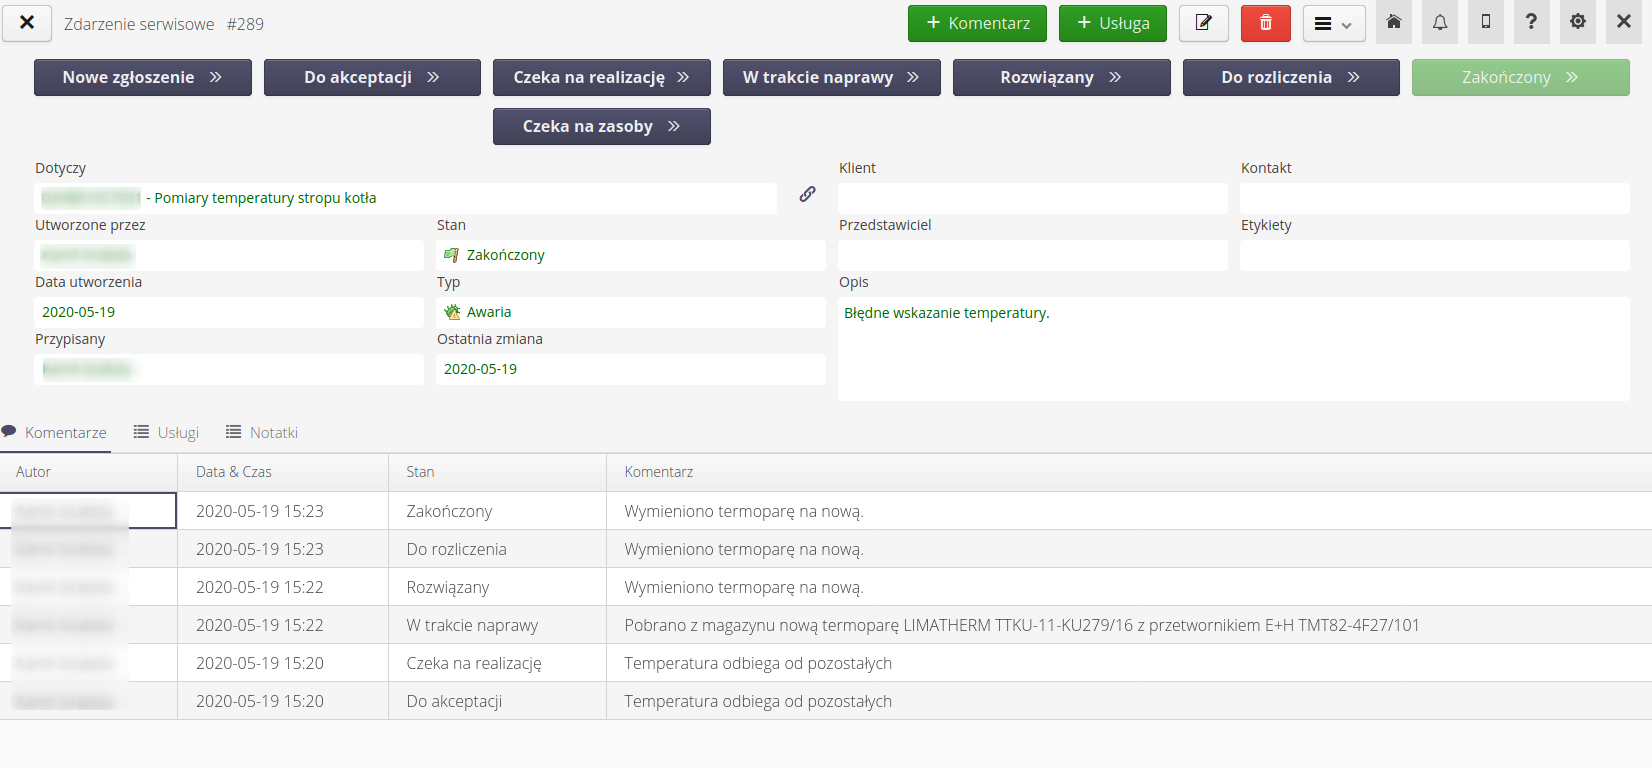Select the Komentarze tab
Image resolution: width=1652 pixels, height=768 pixels.
(x=55, y=432)
